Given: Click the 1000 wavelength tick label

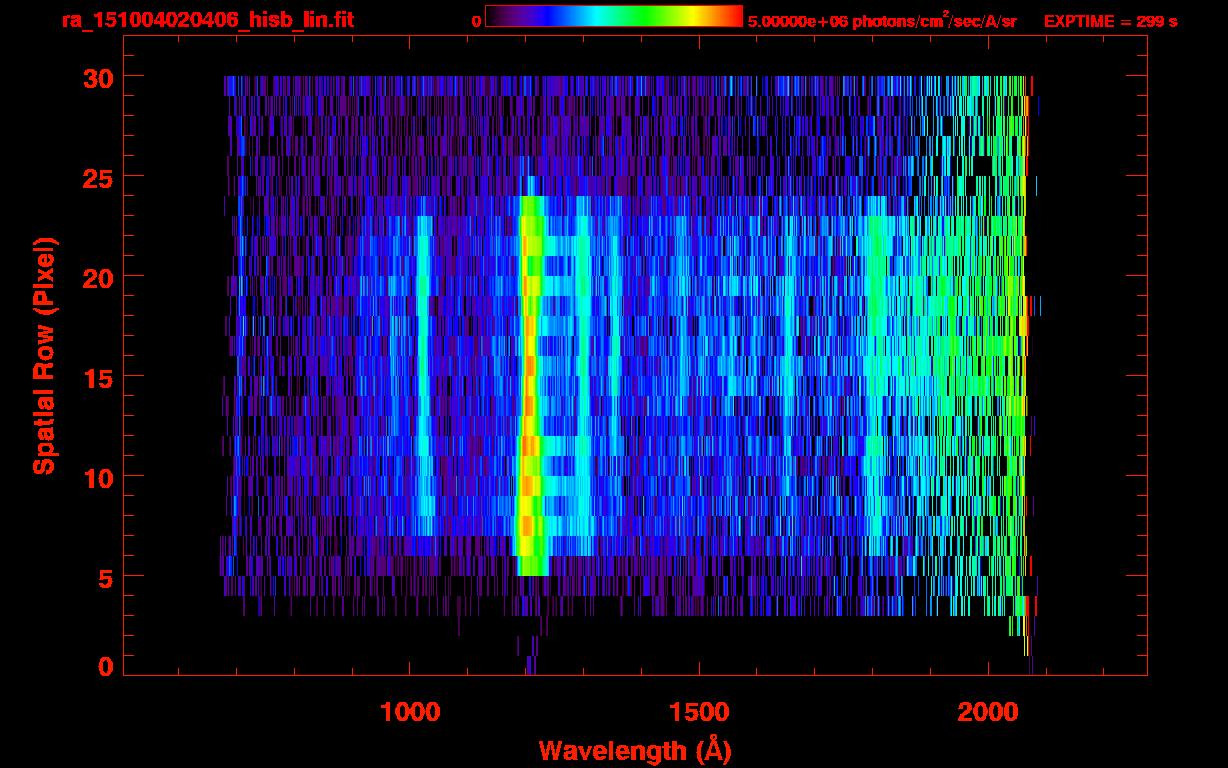Looking at the screenshot, I should pyautogui.click(x=409, y=712).
